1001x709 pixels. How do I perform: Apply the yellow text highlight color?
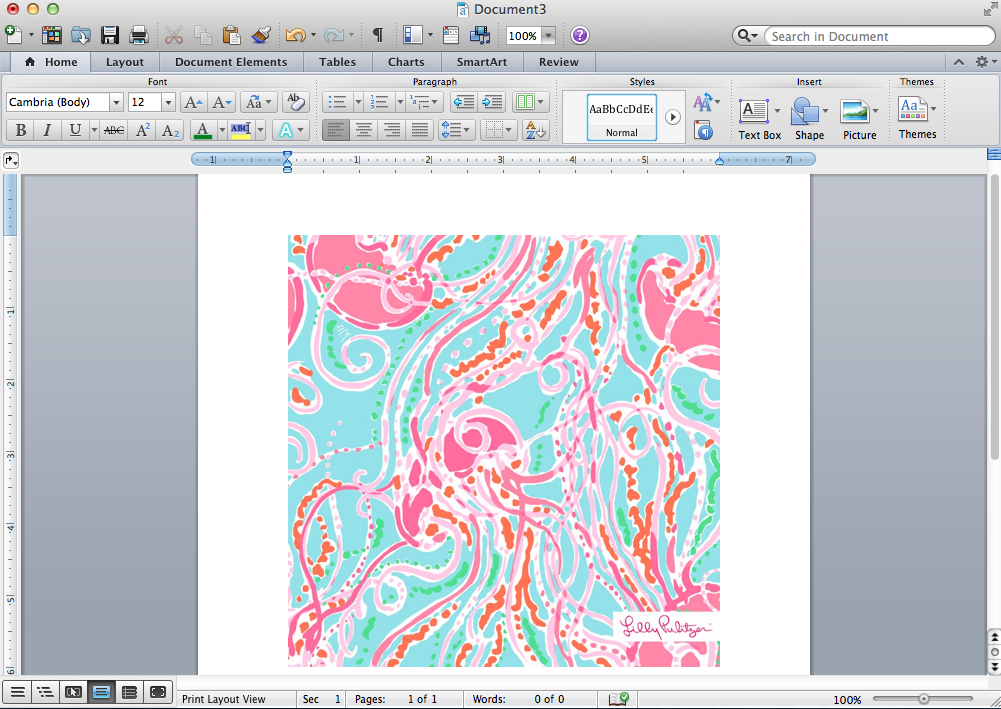(x=240, y=130)
